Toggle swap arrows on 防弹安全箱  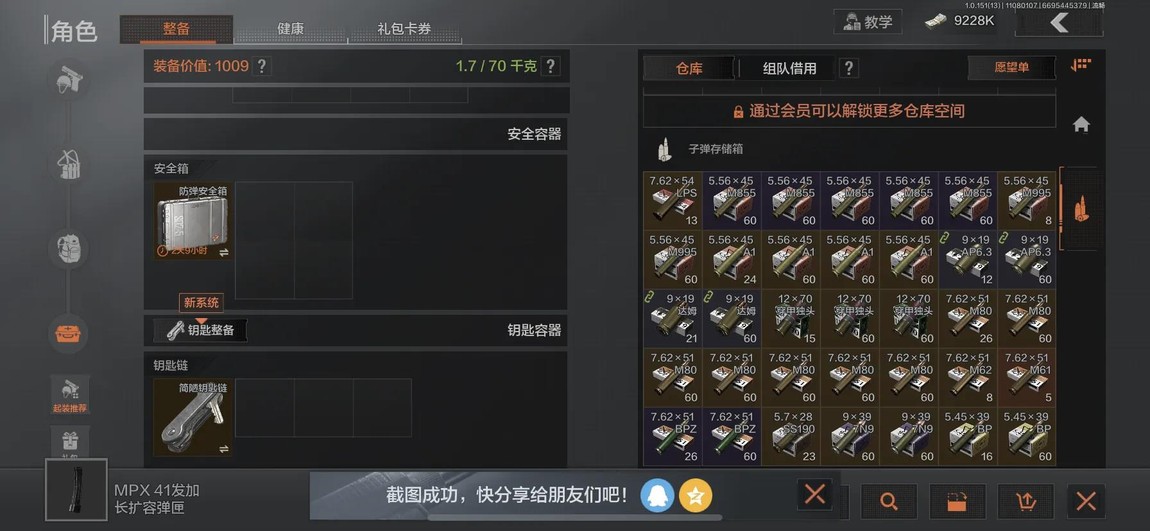pyautogui.click(x=223, y=252)
